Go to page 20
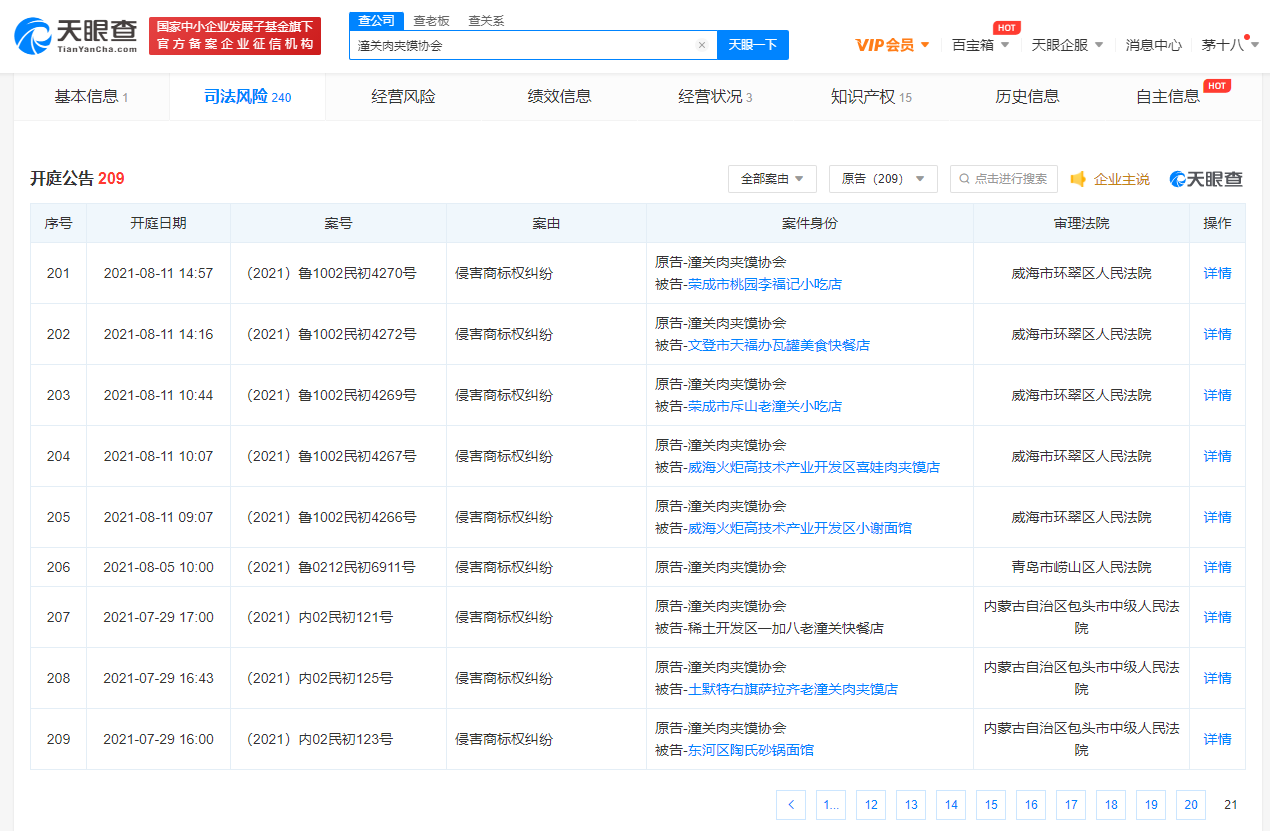Viewport: 1270px width, 831px height. [1191, 805]
